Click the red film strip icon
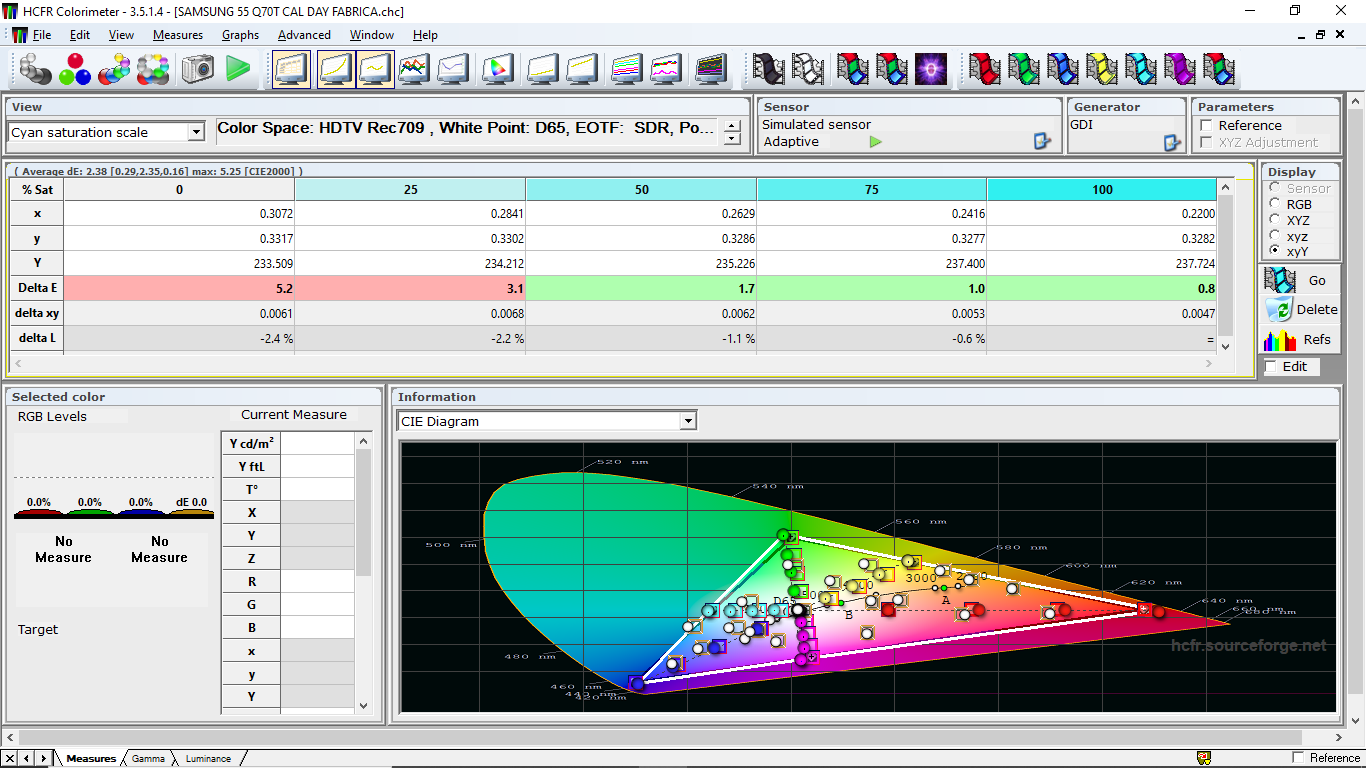 pyautogui.click(x=985, y=69)
